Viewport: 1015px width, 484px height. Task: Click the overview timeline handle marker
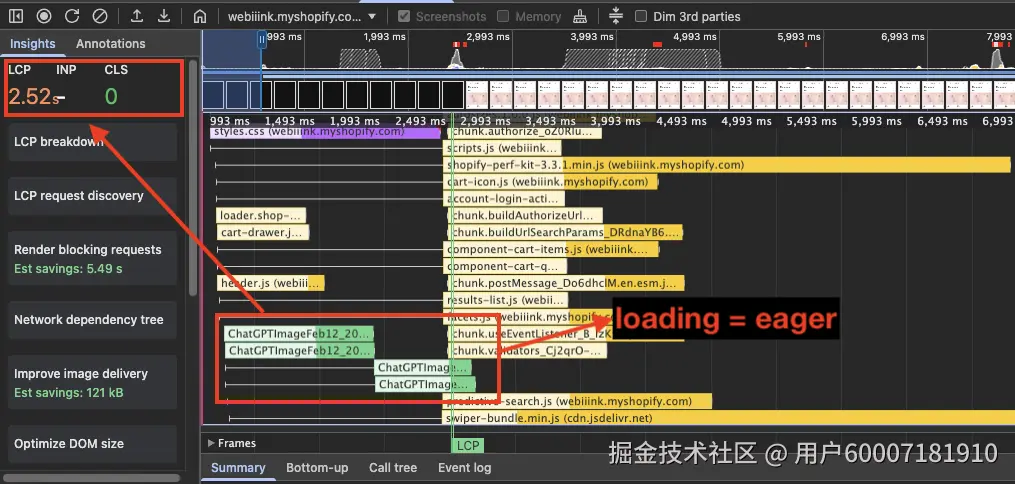[262, 39]
